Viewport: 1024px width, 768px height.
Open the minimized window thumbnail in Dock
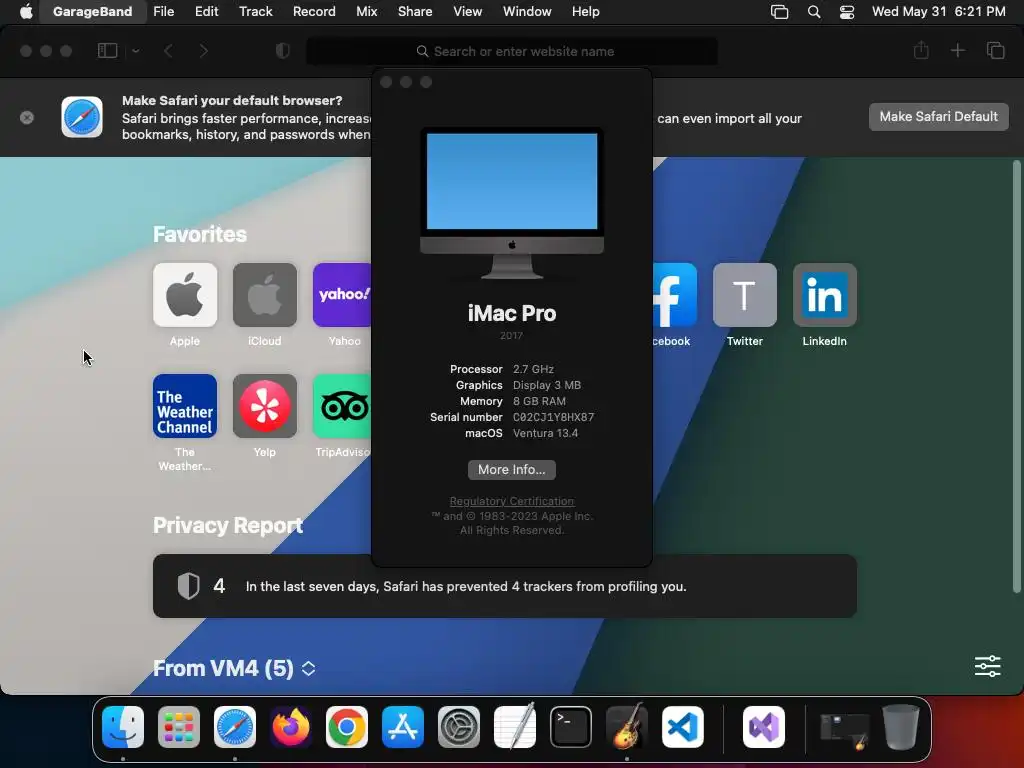click(x=844, y=730)
